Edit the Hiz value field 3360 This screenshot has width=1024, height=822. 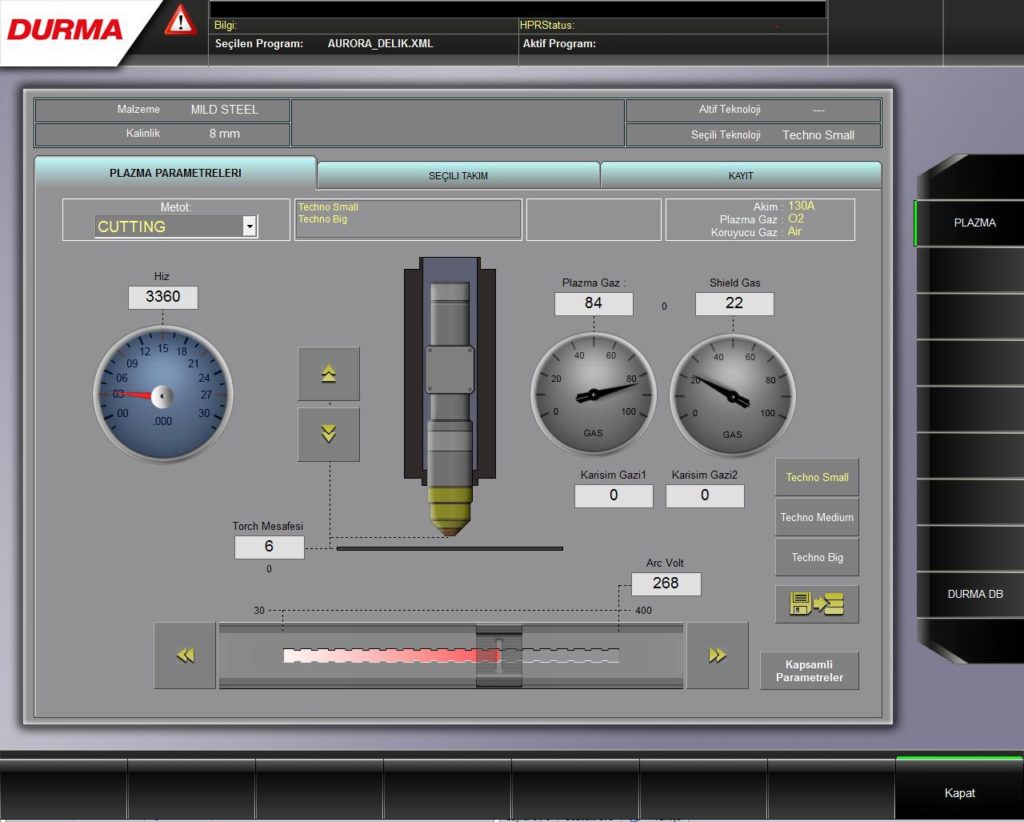[163, 297]
